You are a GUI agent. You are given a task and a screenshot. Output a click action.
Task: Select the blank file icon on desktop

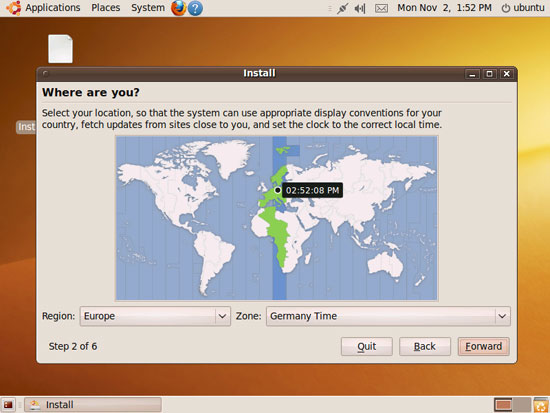[x=60, y=49]
